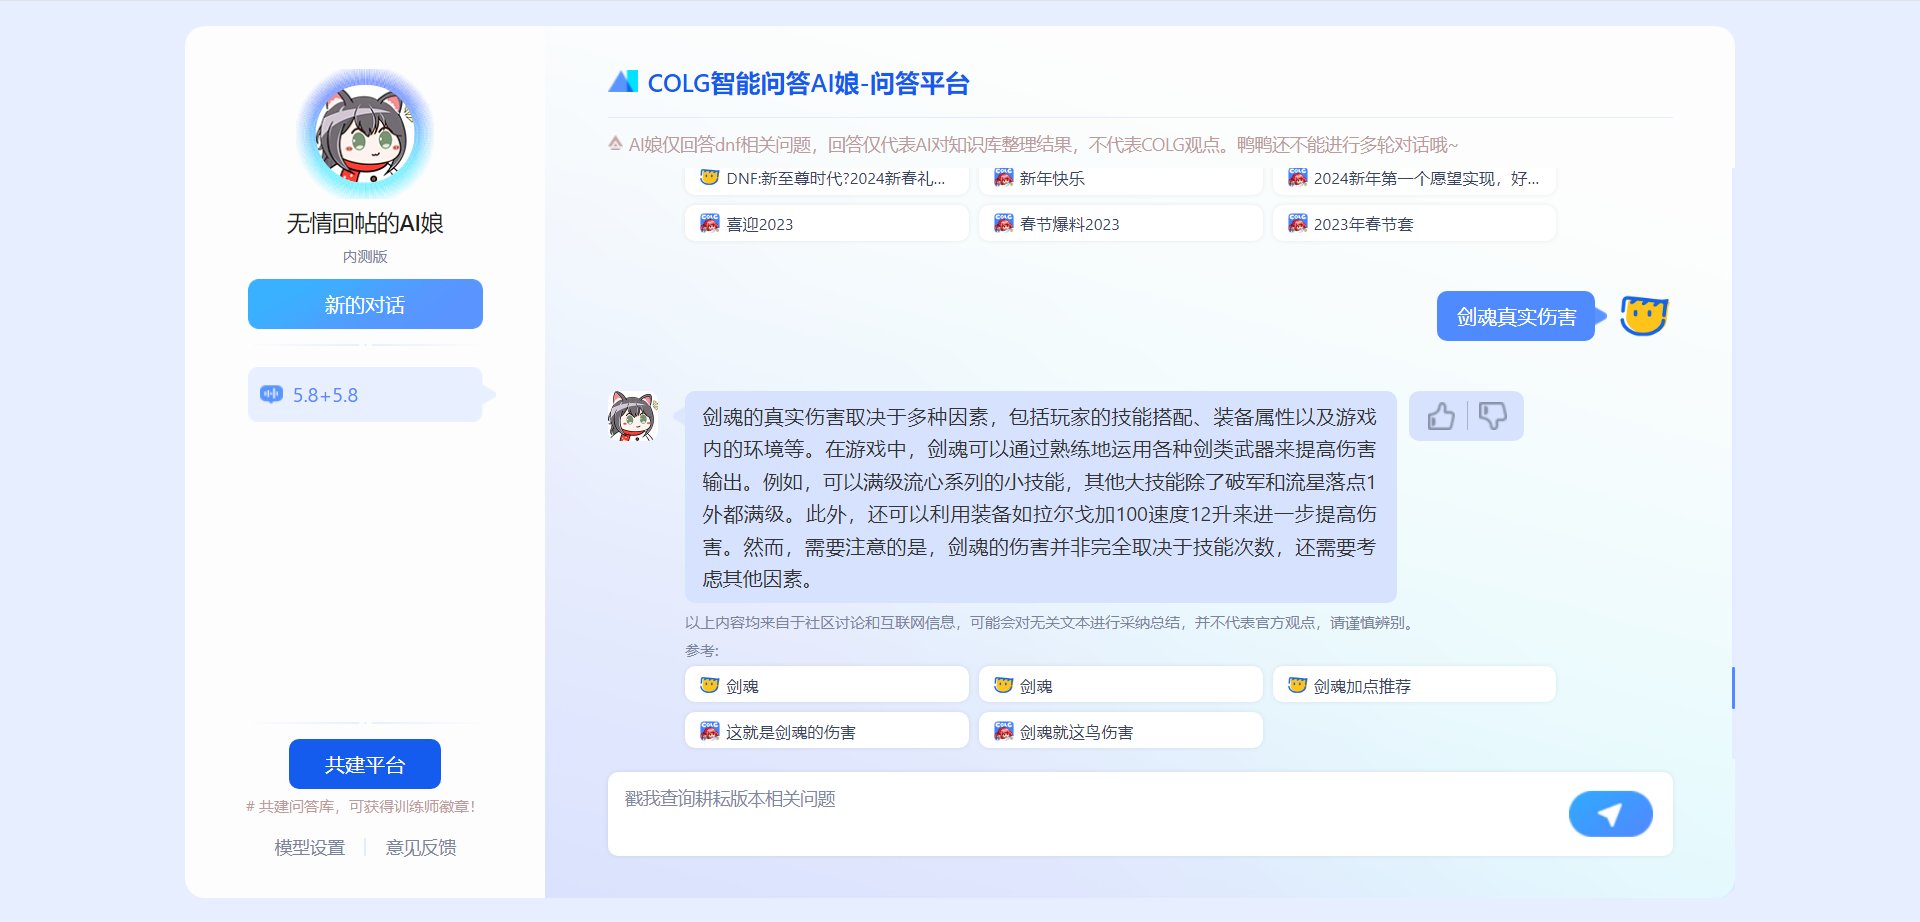The width and height of the screenshot is (1920, 922).
Task: Select the 5.8+5.8 conversation history
Action: click(365, 394)
